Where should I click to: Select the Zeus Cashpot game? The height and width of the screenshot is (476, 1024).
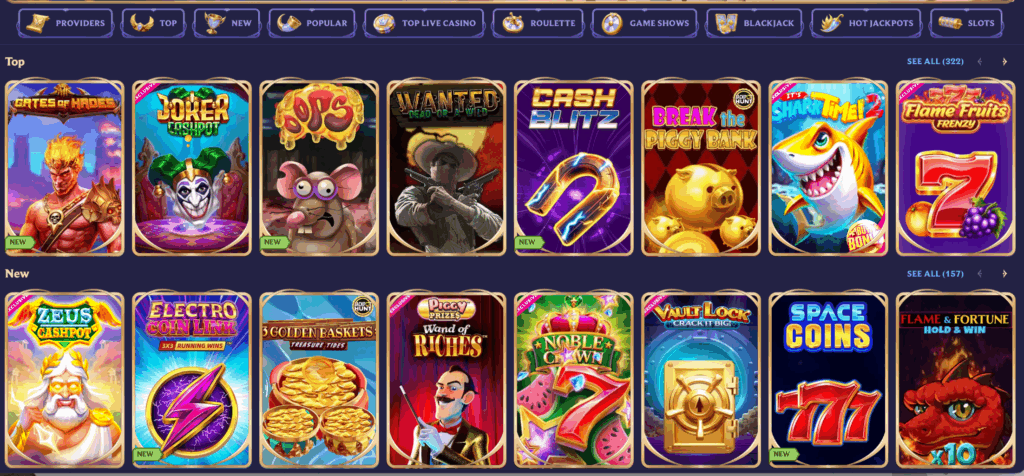pos(64,380)
